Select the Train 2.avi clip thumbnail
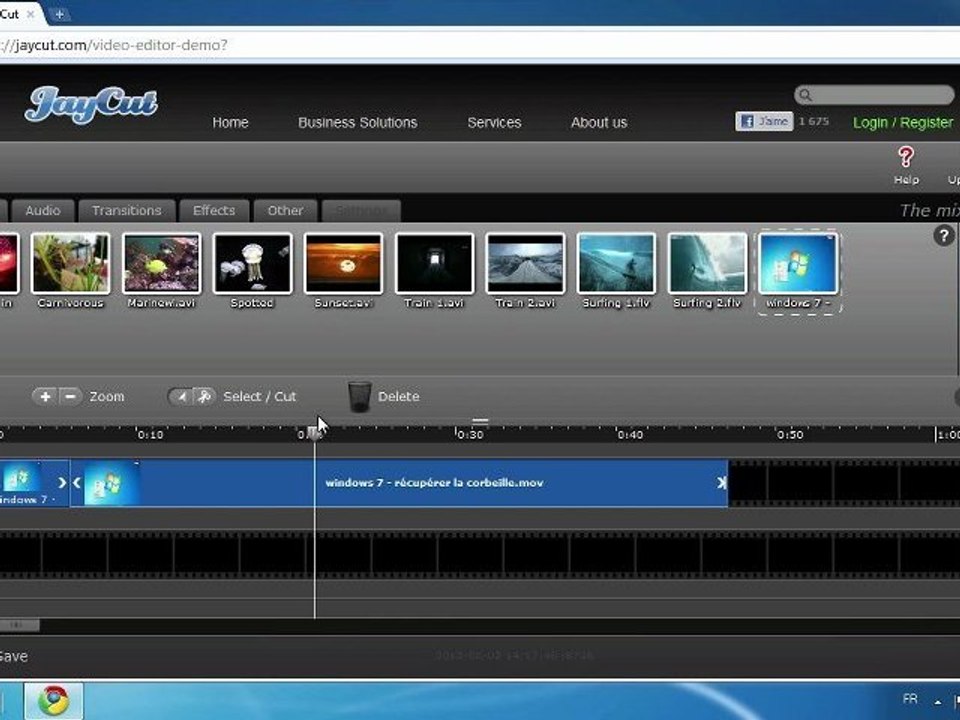Viewport: 960px width, 720px height. [525, 263]
